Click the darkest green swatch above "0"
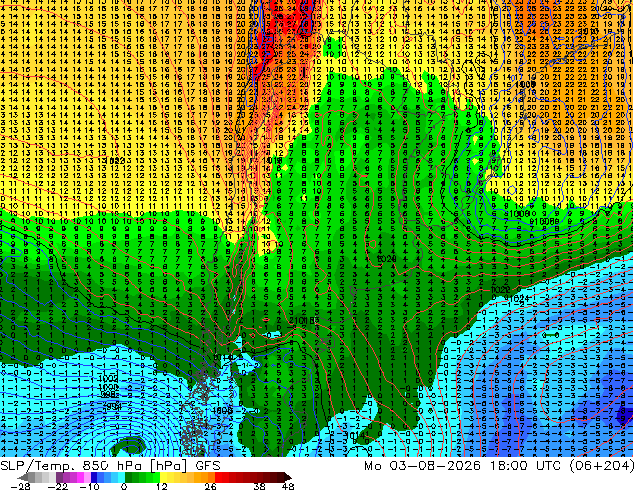The width and height of the screenshot is (634, 490). click(129, 477)
